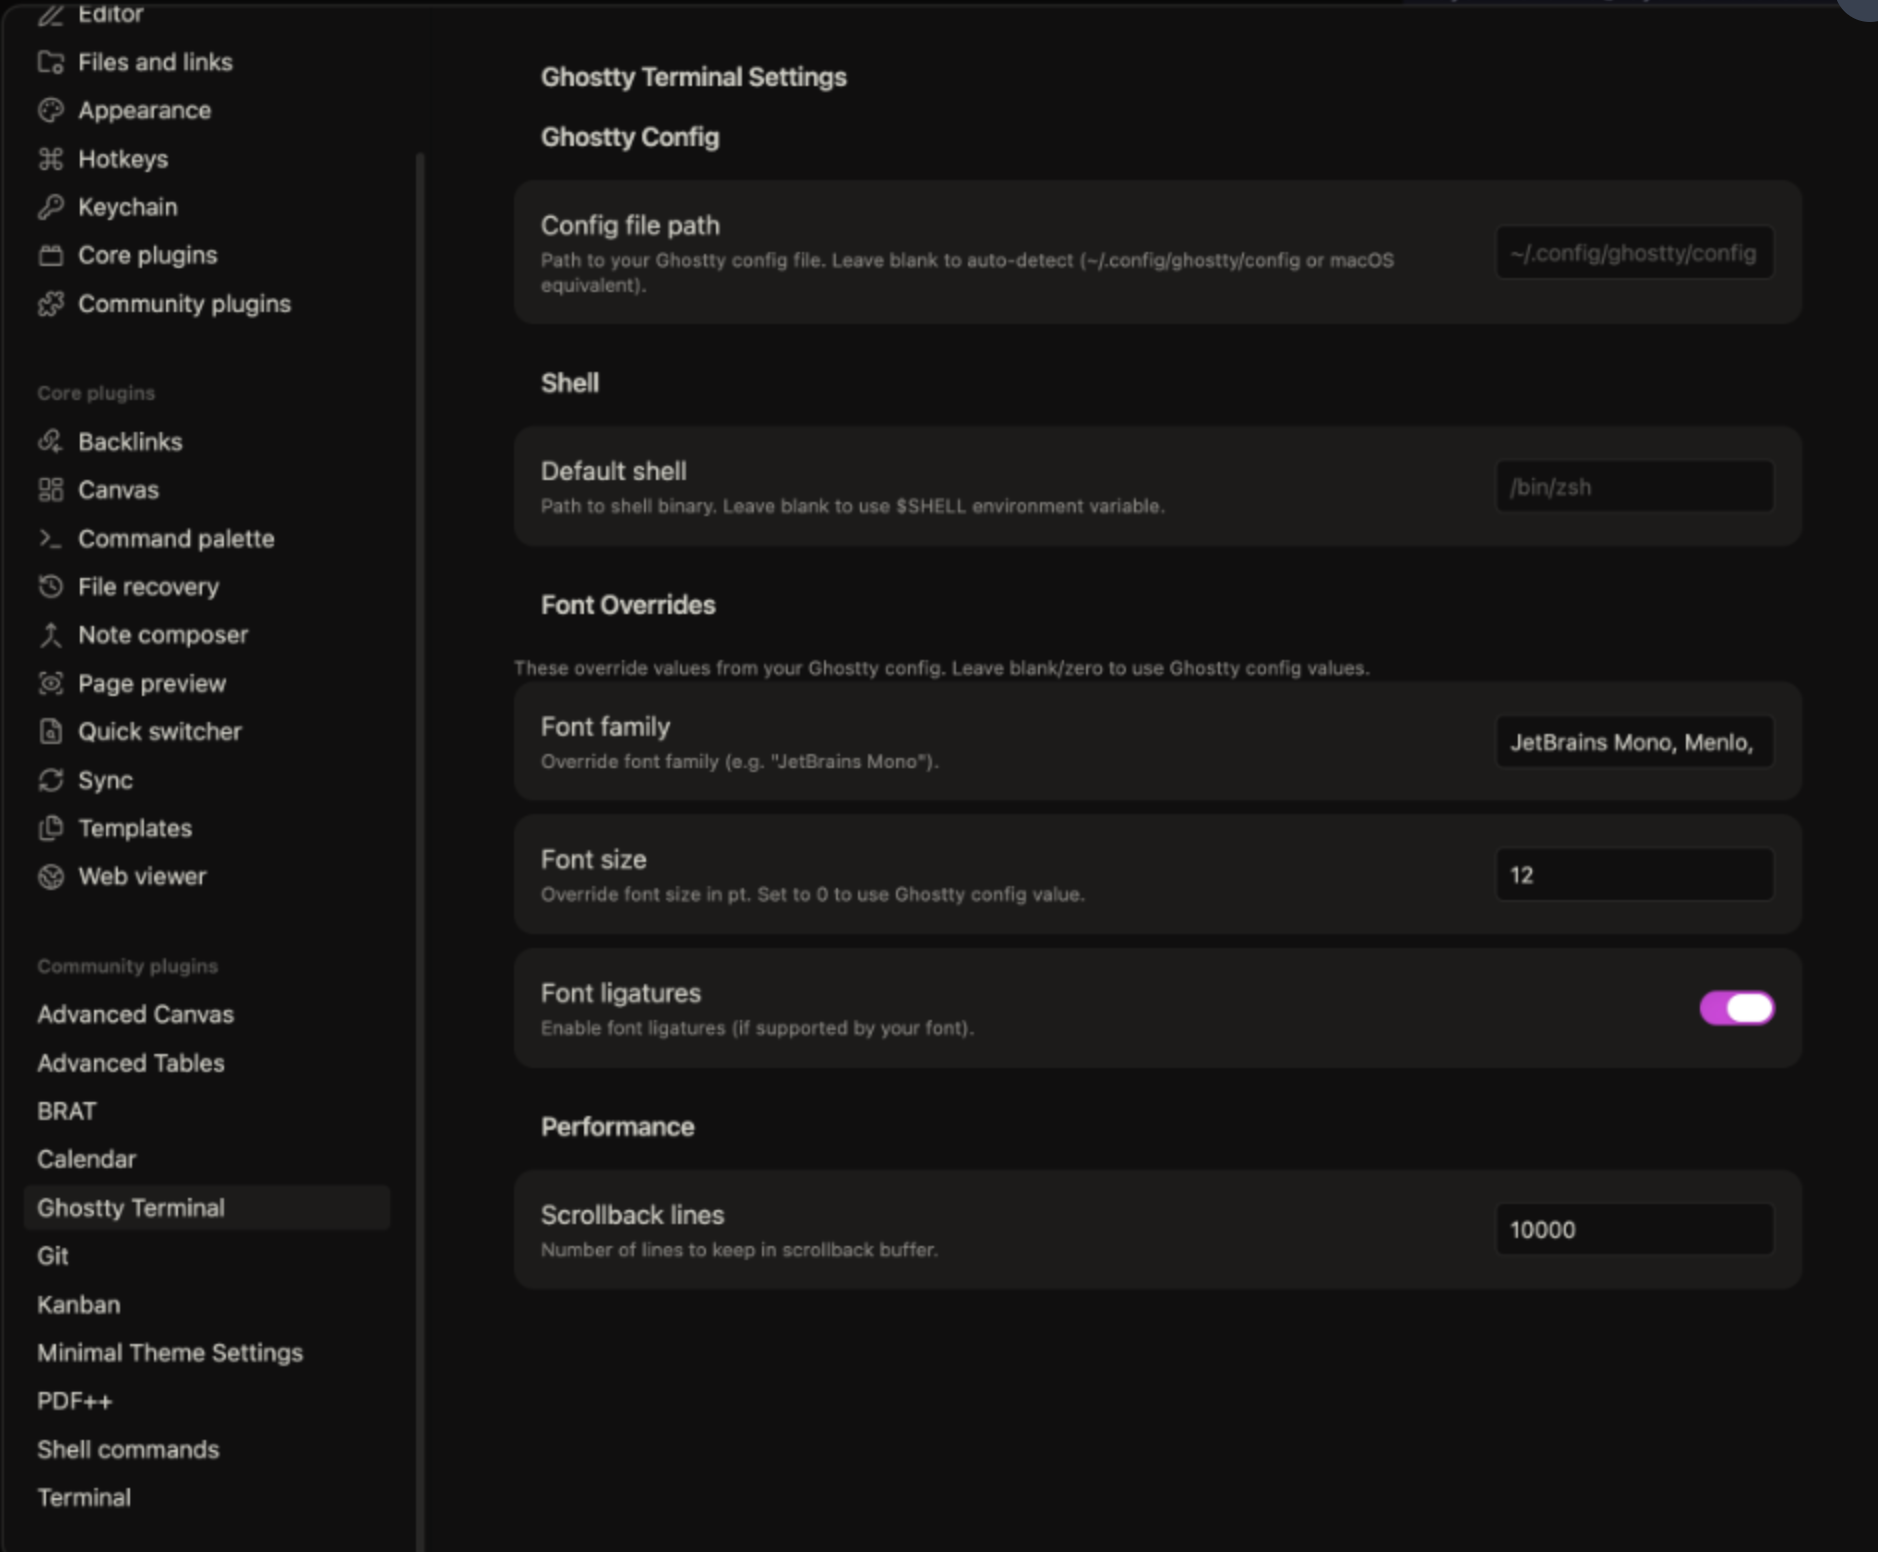This screenshot has width=1878, height=1552.
Task: Click the Performance section heading
Action: point(617,1127)
